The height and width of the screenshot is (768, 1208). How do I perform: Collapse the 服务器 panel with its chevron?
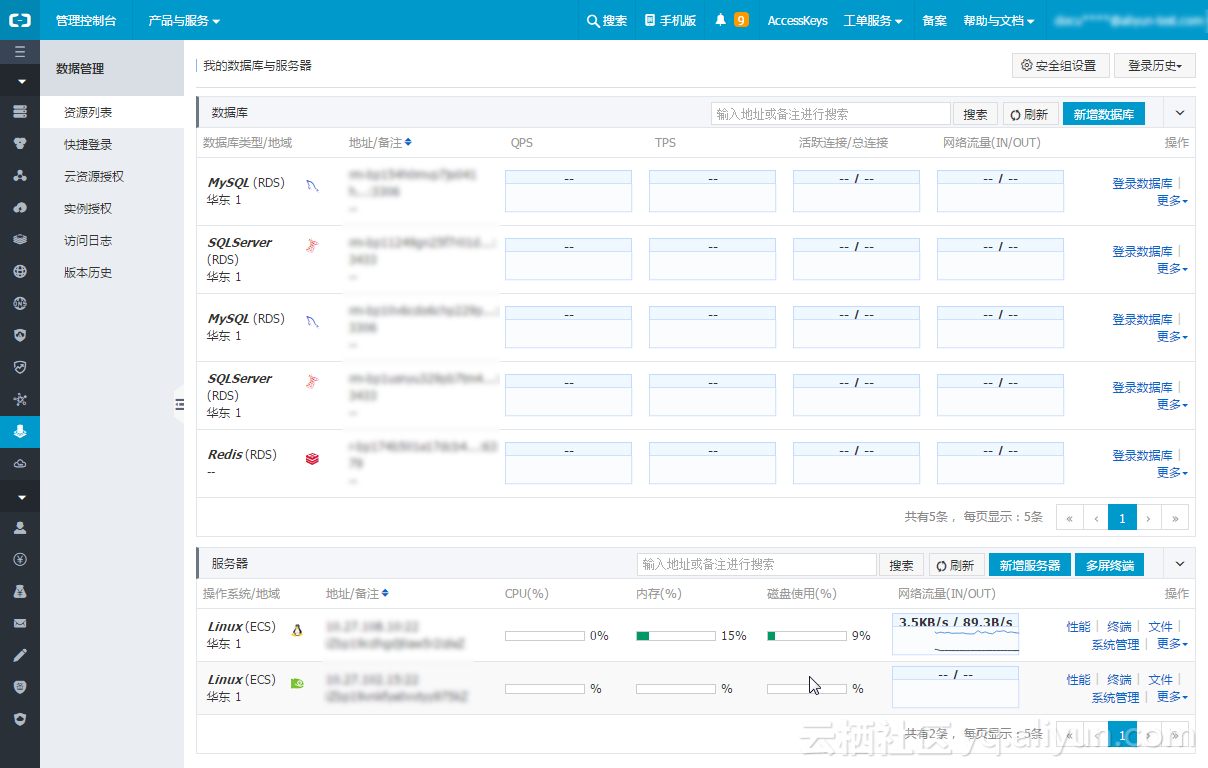pos(1179,565)
